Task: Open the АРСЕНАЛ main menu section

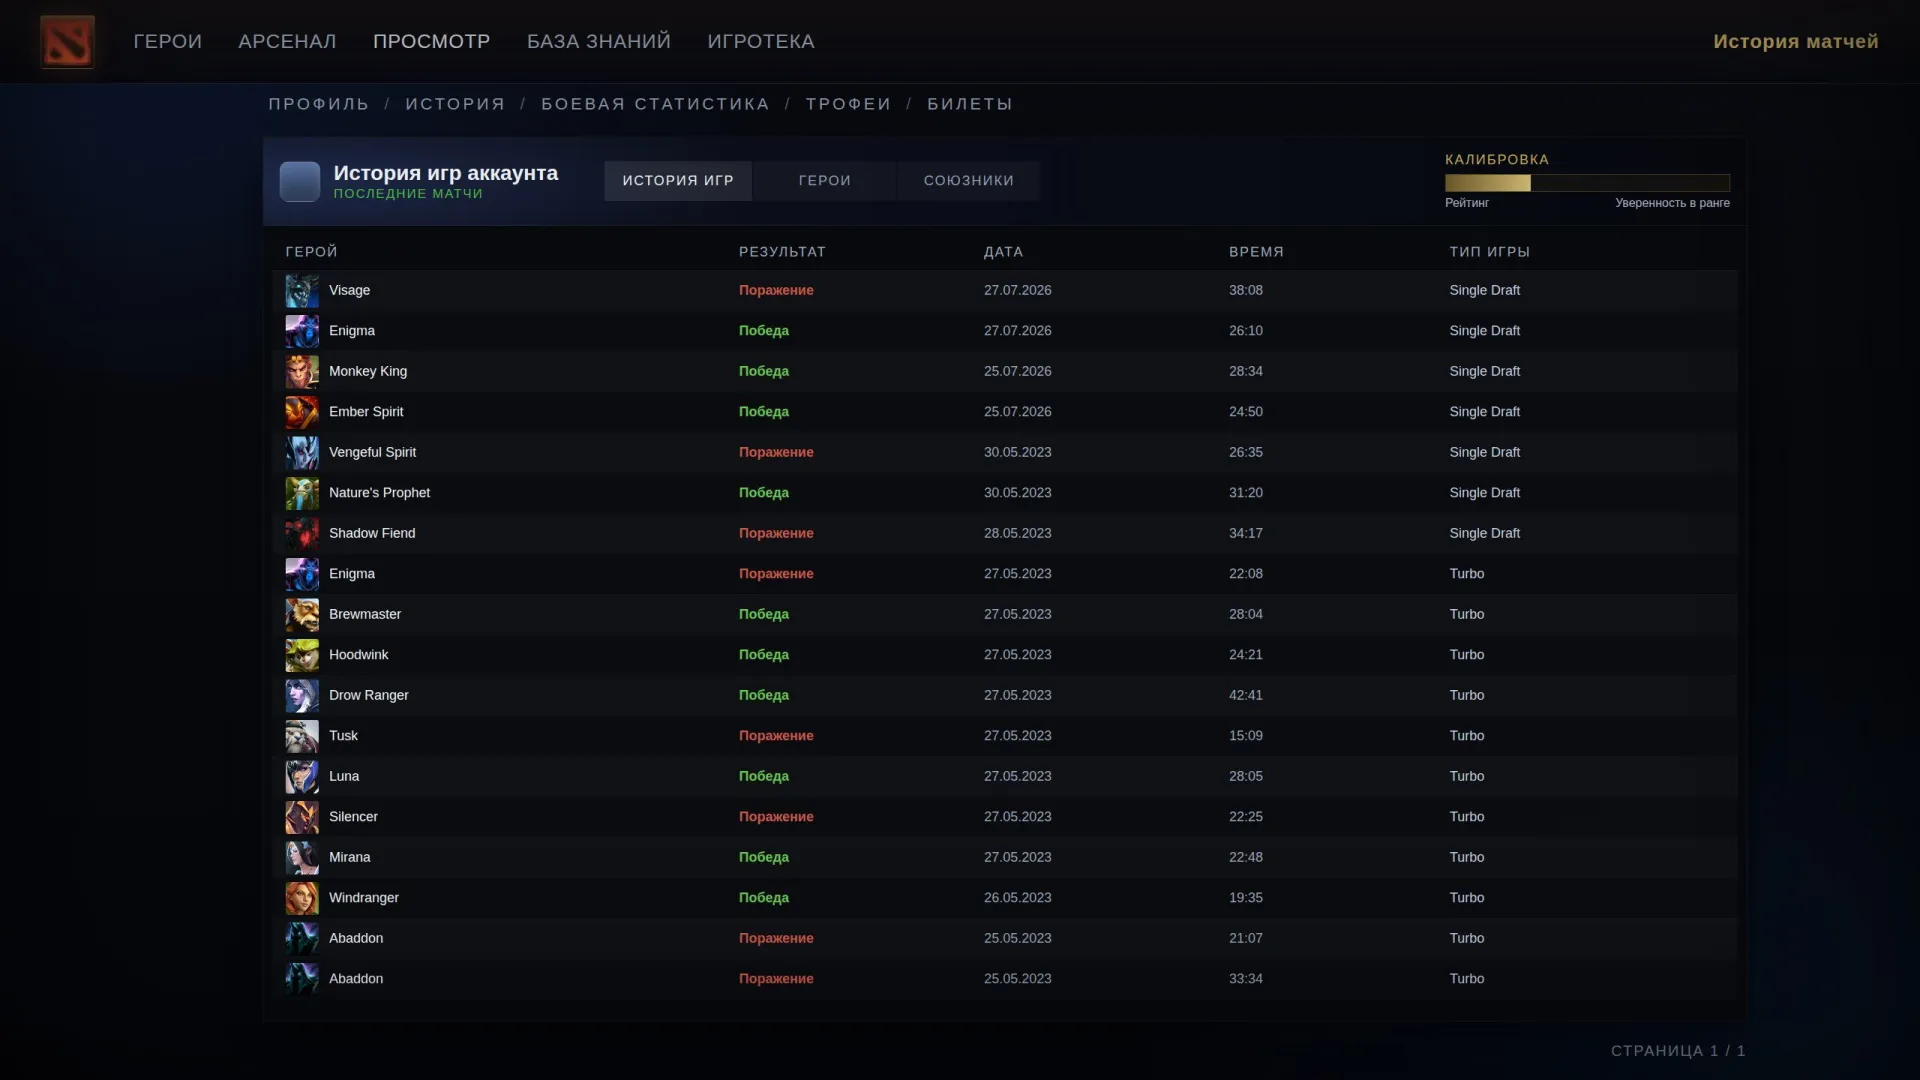Action: pos(287,41)
